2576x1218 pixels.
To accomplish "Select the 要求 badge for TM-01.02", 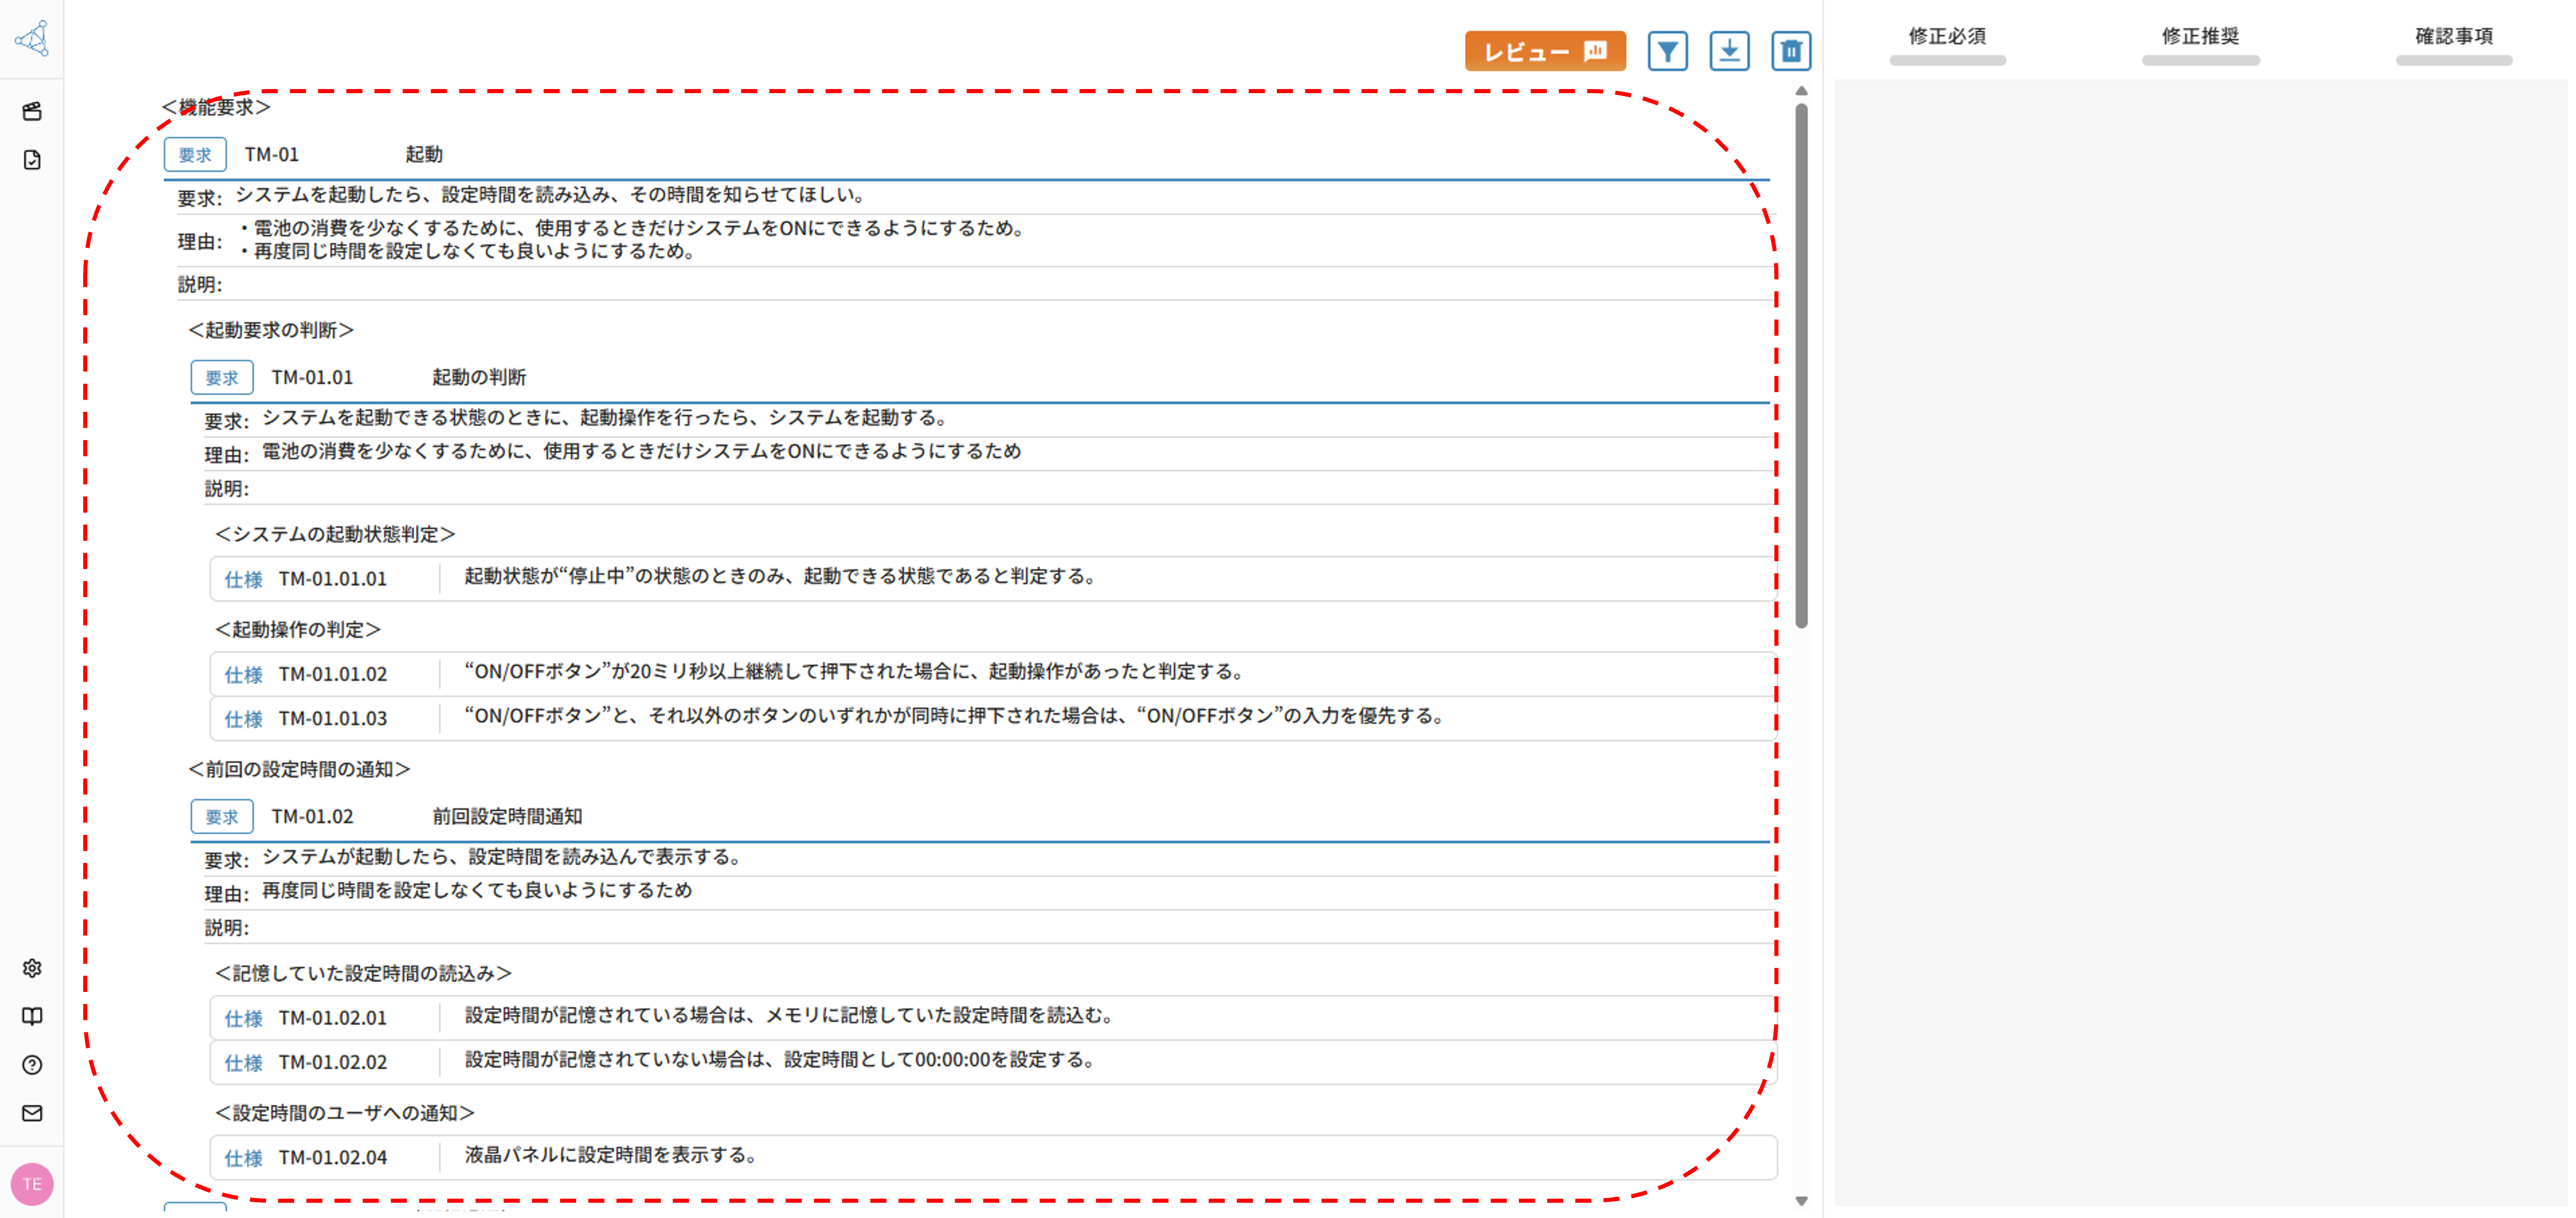I will (221, 816).
